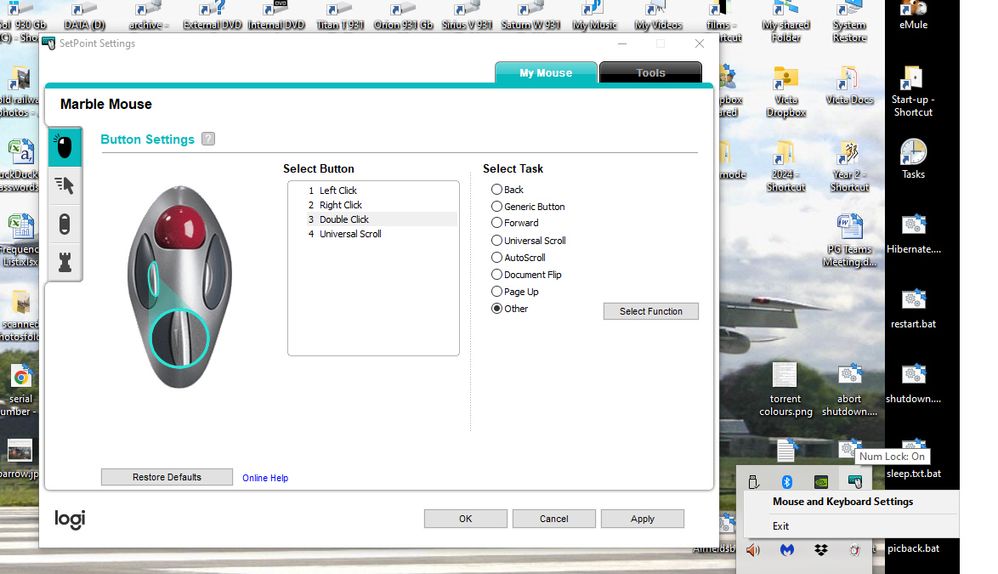Select the 2024 Shortcut folder icon
This screenshot has height=574, width=998.
tap(786, 166)
